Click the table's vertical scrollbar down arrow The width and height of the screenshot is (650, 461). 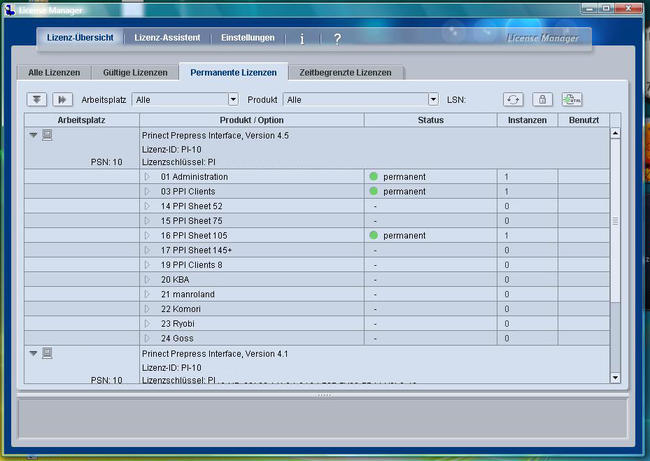click(x=615, y=376)
